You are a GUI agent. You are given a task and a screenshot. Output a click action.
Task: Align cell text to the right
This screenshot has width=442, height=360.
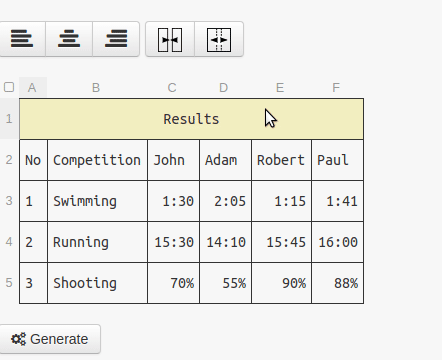coord(116,39)
